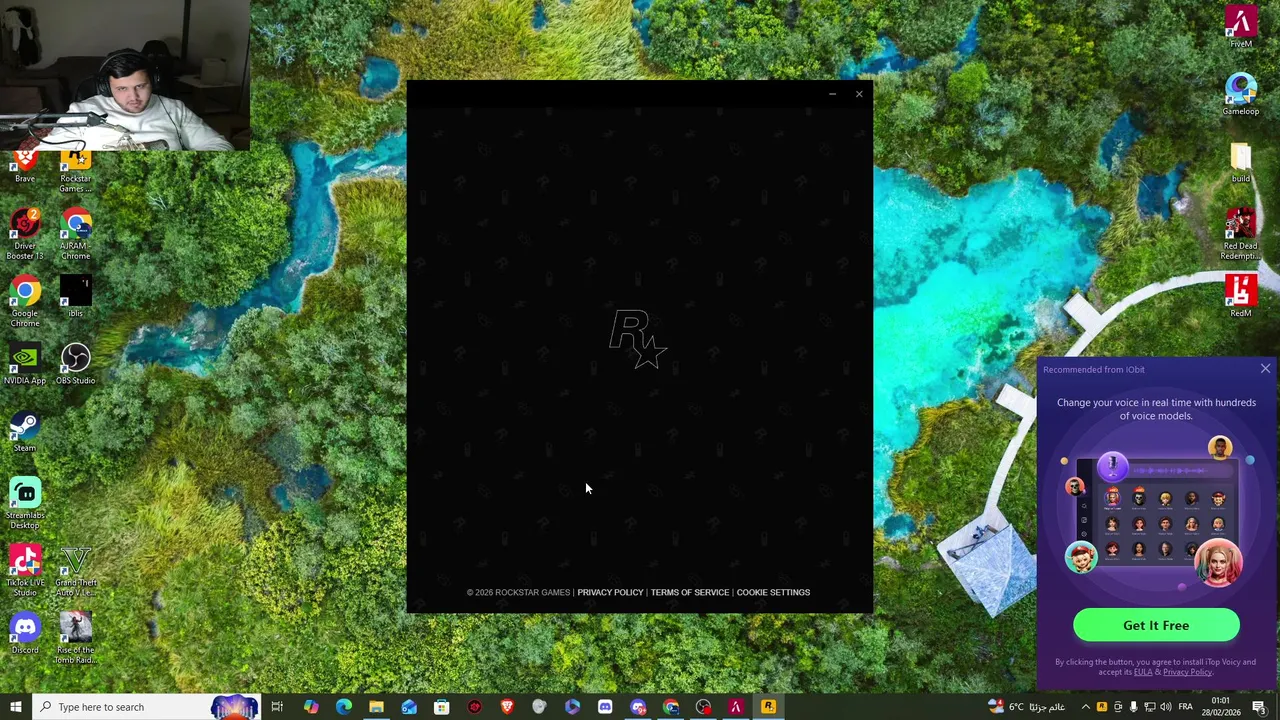Click voice changer promo image in popup

coord(1156,513)
